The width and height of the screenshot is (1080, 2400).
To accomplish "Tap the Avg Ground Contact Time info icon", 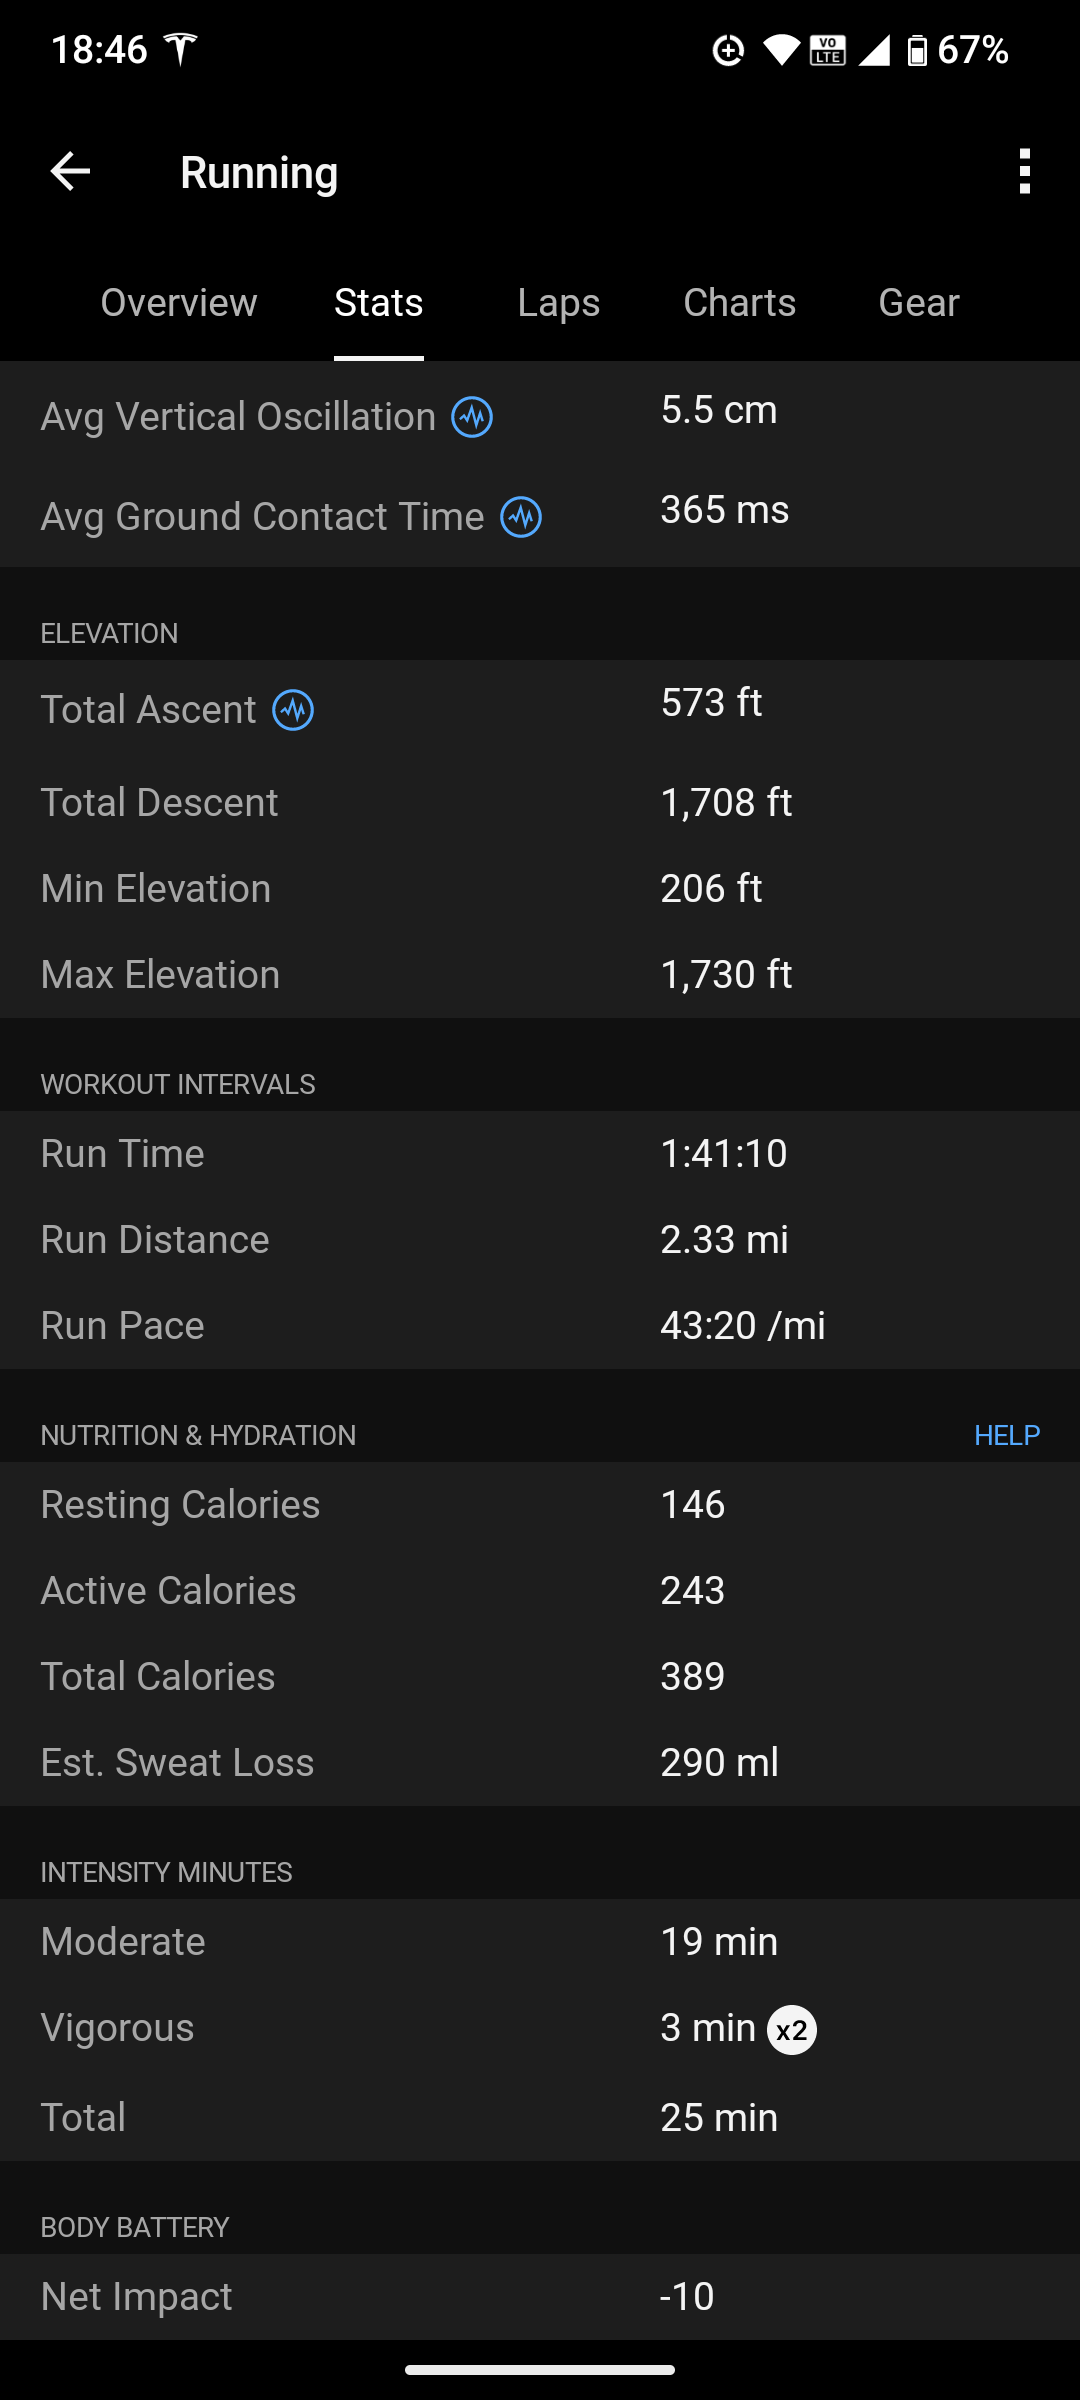I will point(521,517).
